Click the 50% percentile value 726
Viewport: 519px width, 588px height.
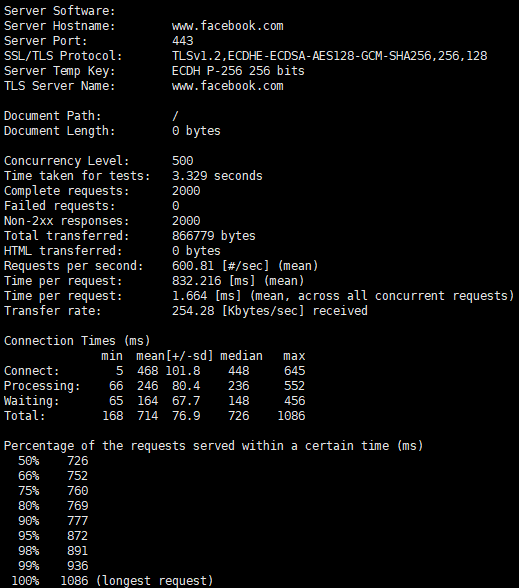78,461
